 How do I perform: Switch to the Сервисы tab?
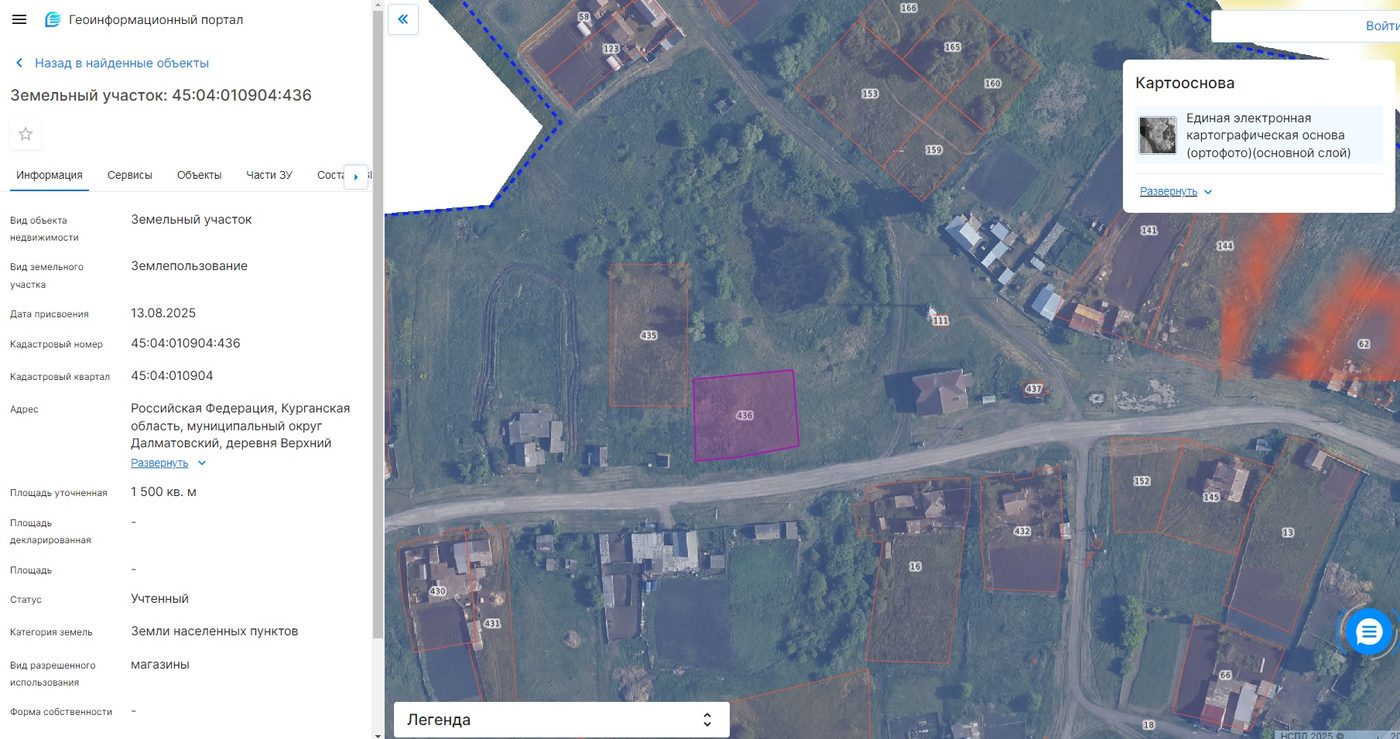coord(130,175)
